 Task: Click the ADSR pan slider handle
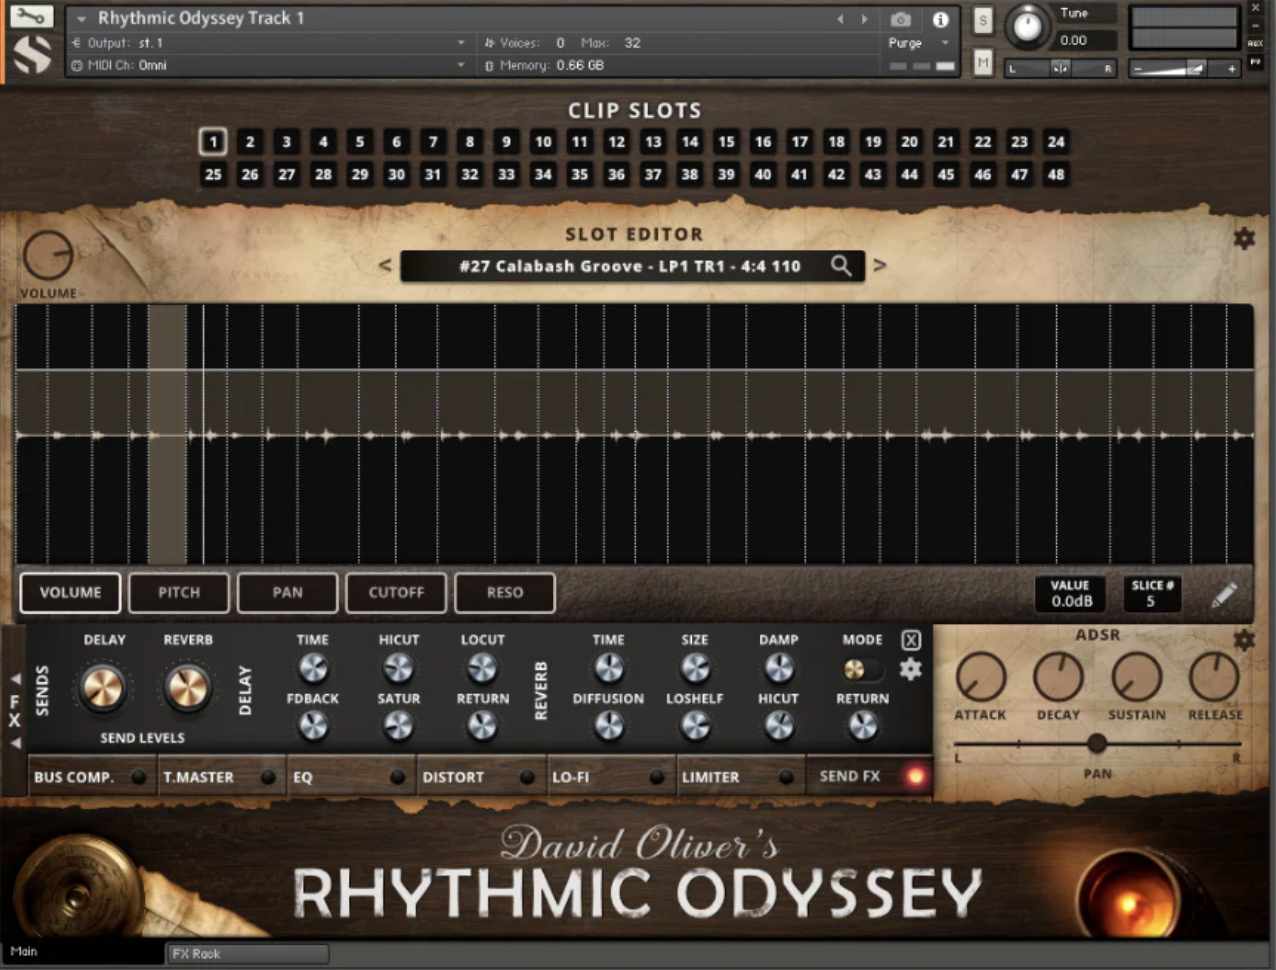(x=1096, y=743)
